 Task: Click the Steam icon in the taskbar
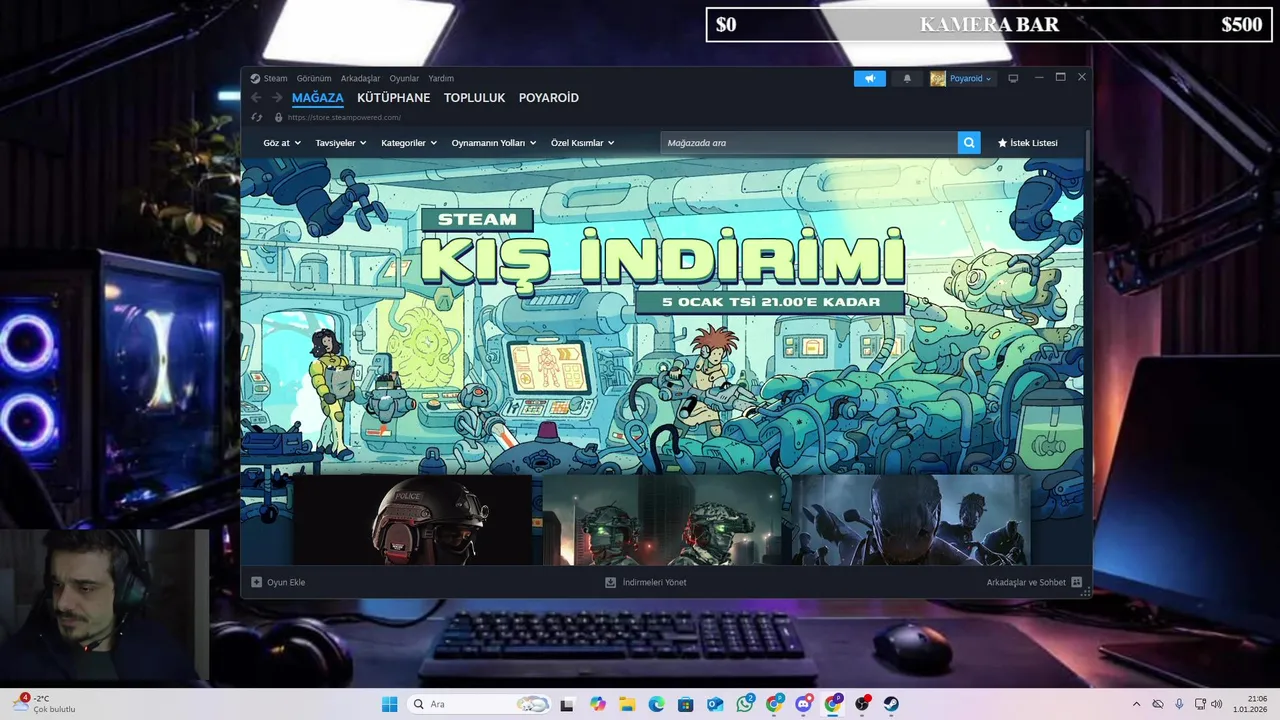pyautogui.click(x=891, y=704)
